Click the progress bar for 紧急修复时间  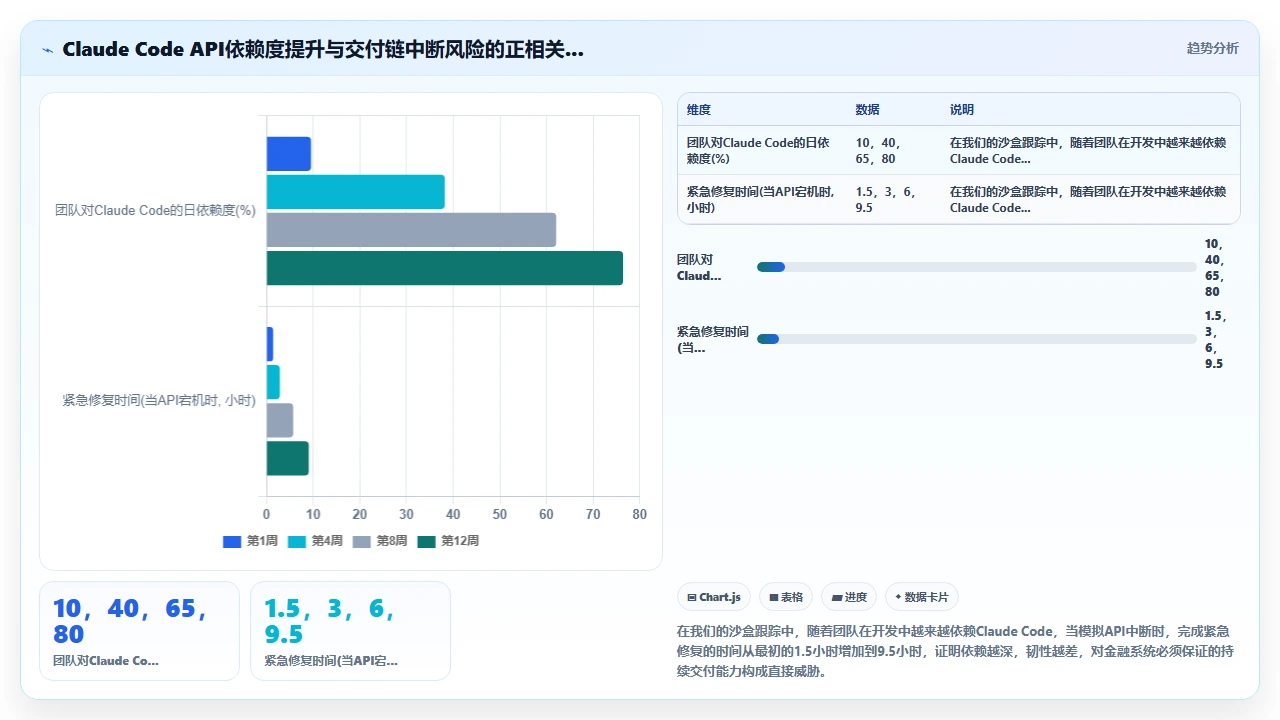976,339
